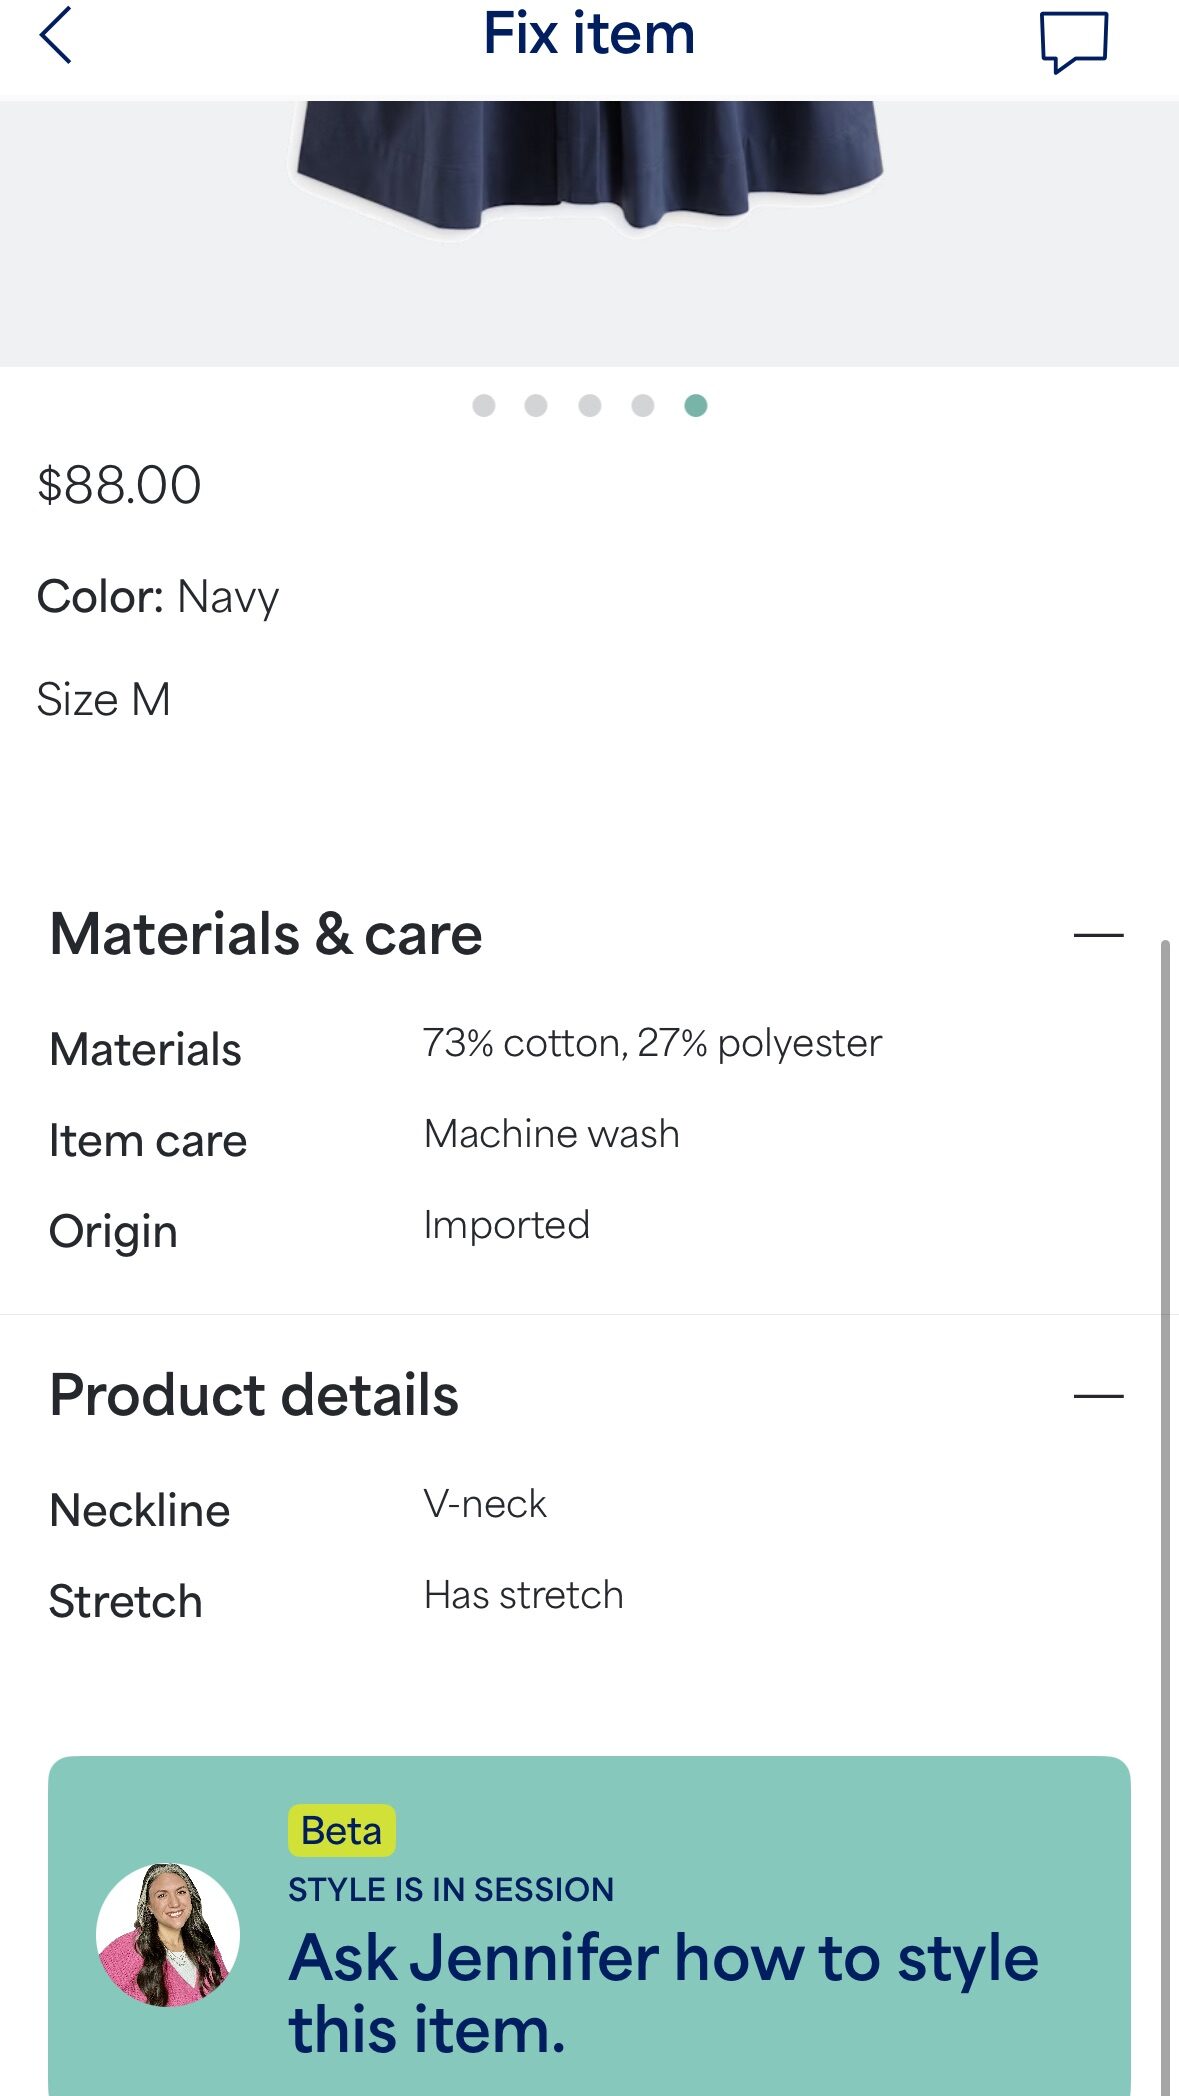Tap Jennifer's stylist avatar photo
This screenshot has height=2096, width=1179.
pyautogui.click(x=168, y=1934)
